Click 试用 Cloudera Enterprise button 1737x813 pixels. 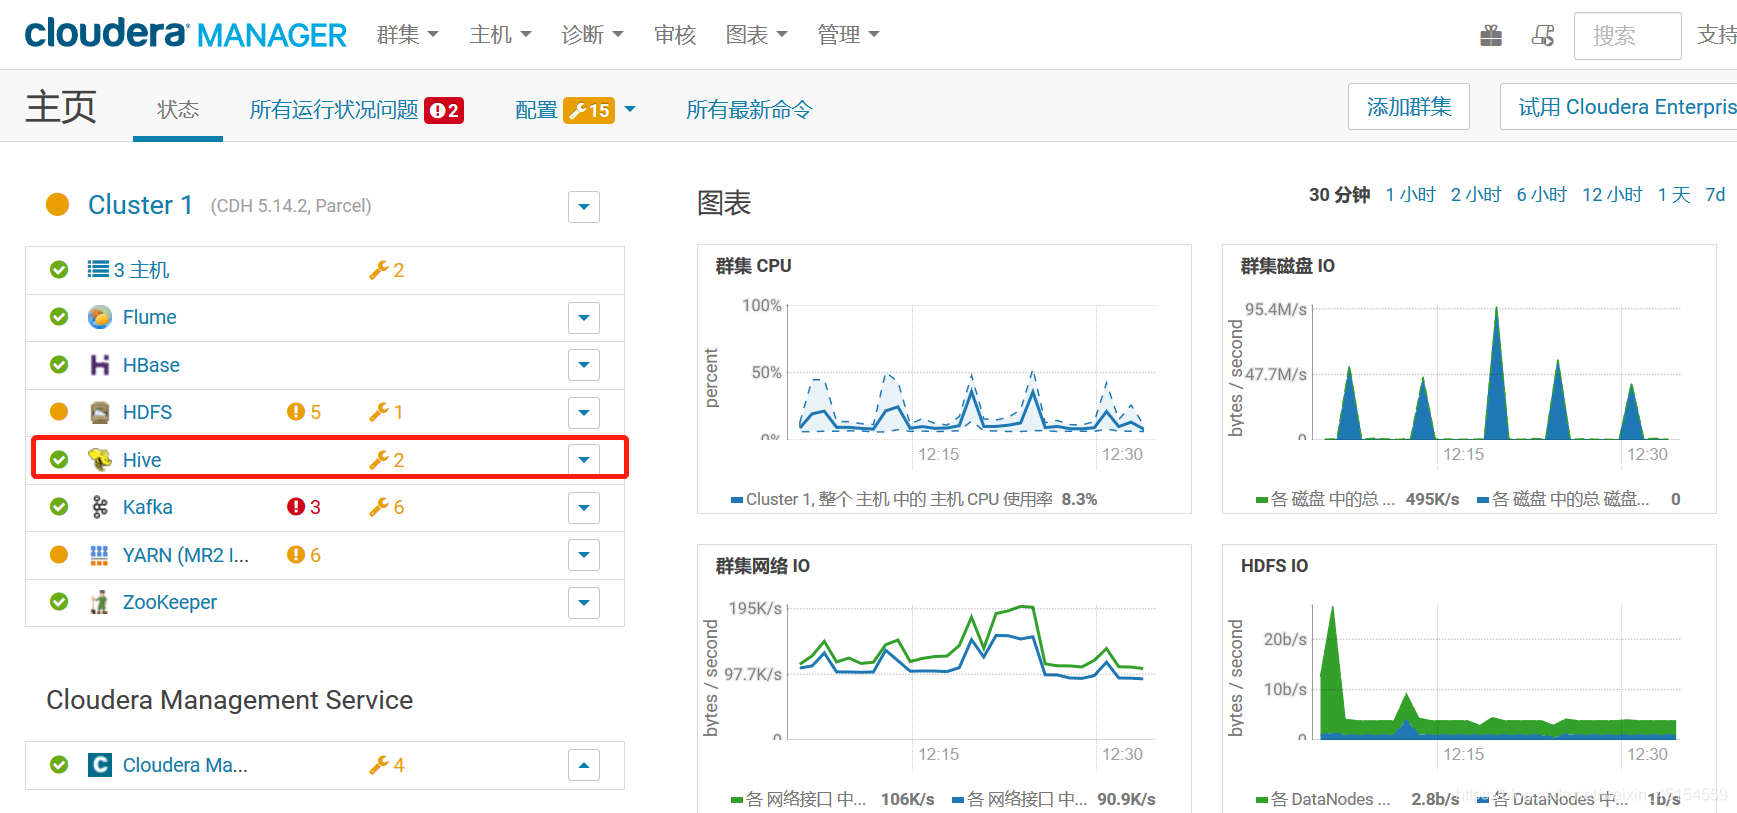click(1620, 106)
